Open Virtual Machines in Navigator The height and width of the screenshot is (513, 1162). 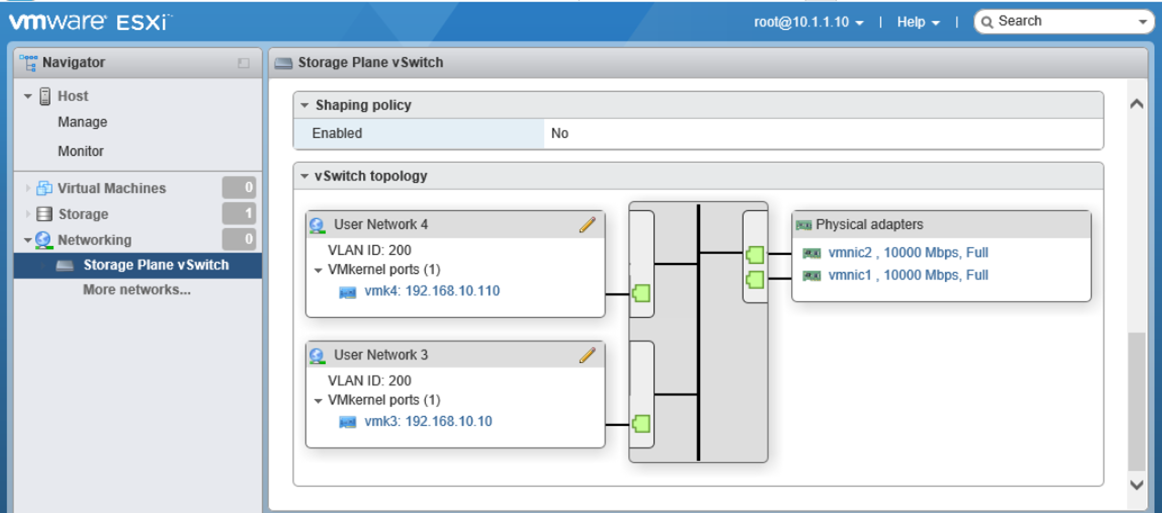(x=111, y=188)
